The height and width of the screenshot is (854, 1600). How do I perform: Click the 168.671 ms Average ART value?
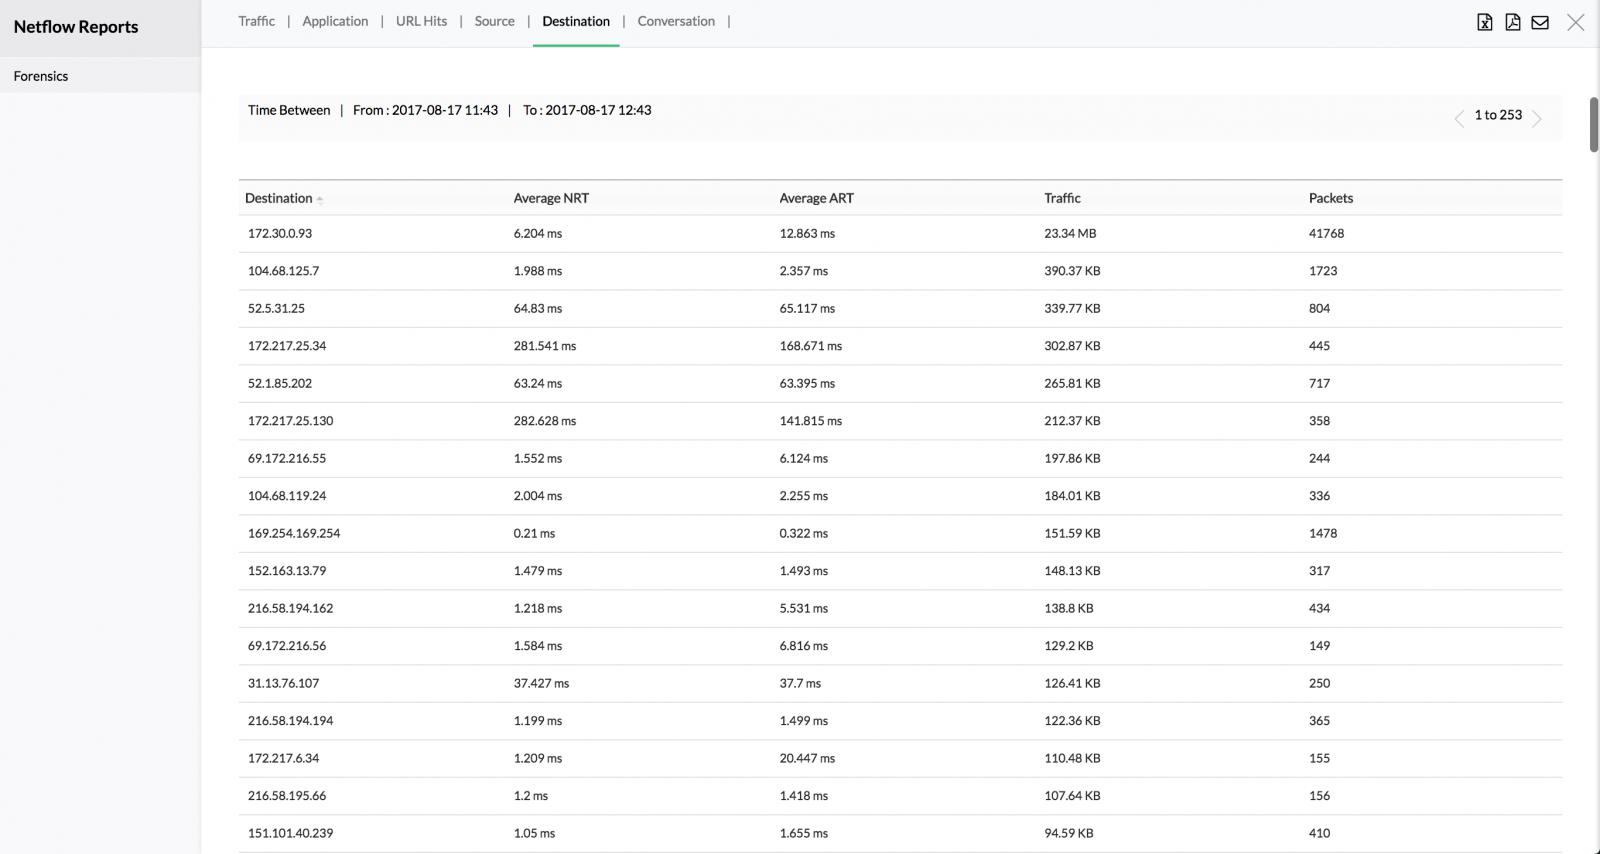pyautogui.click(x=811, y=346)
